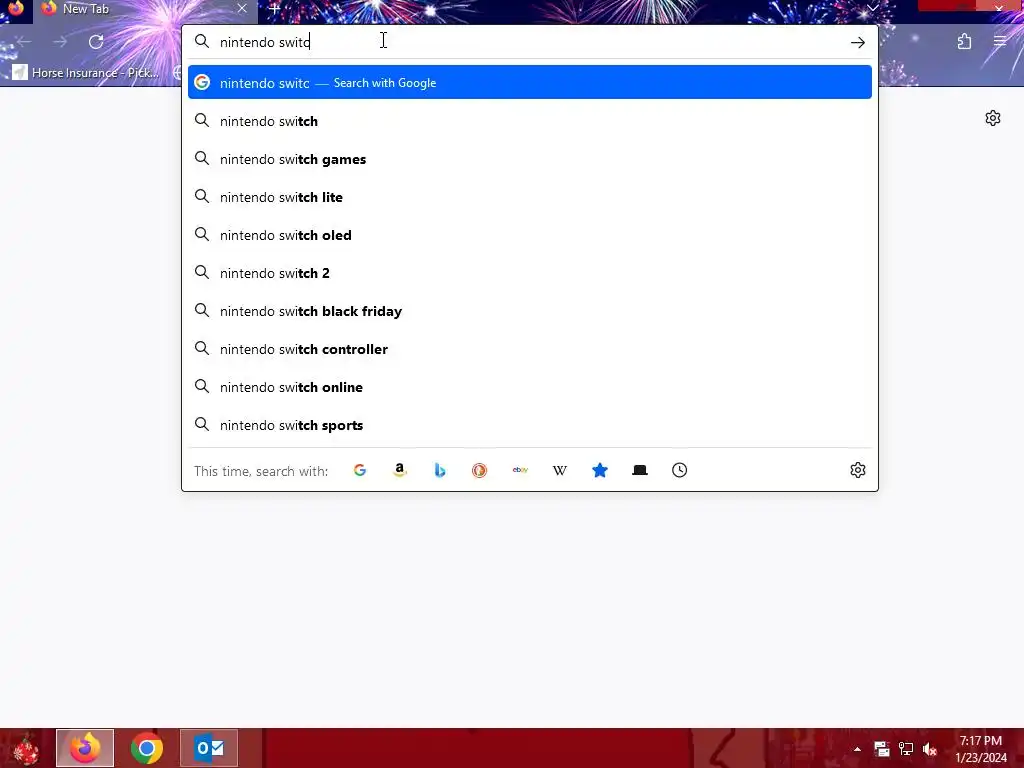The height and width of the screenshot is (768, 1024).
Task: Open the Firefox application menu
Action: 1000,42
